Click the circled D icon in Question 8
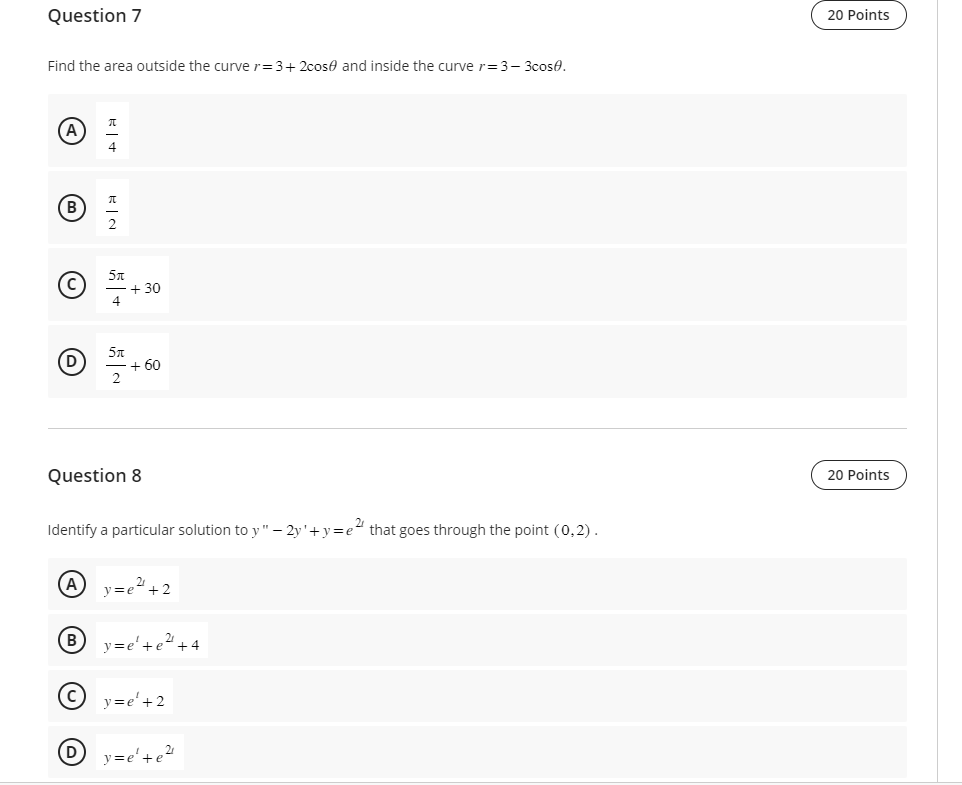Screen dimensions: 962x785 pos(70,751)
